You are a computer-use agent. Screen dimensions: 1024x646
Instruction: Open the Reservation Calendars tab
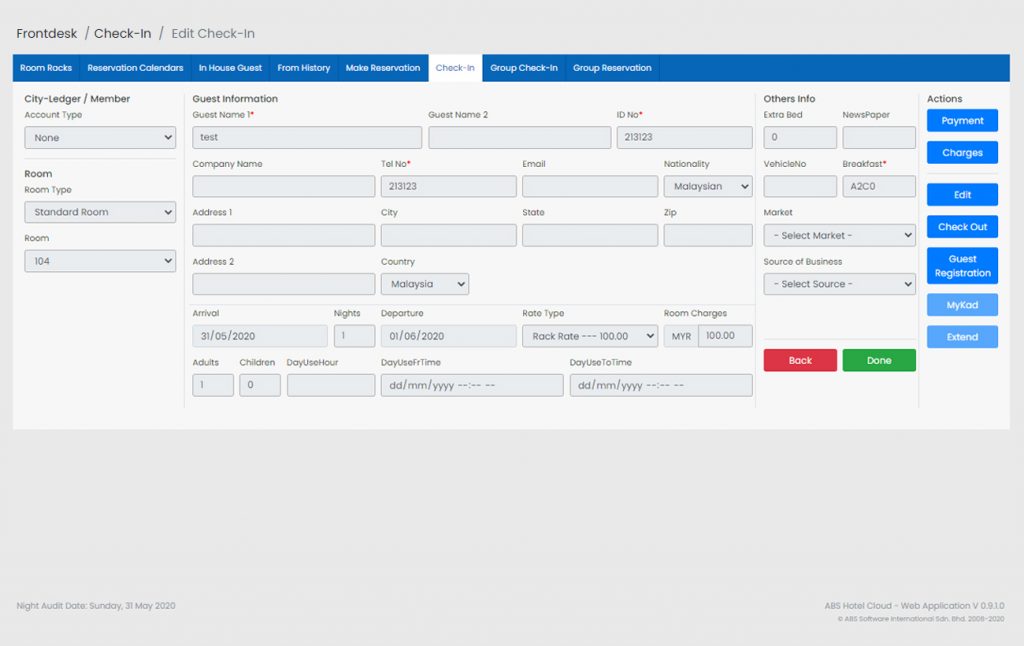(135, 68)
